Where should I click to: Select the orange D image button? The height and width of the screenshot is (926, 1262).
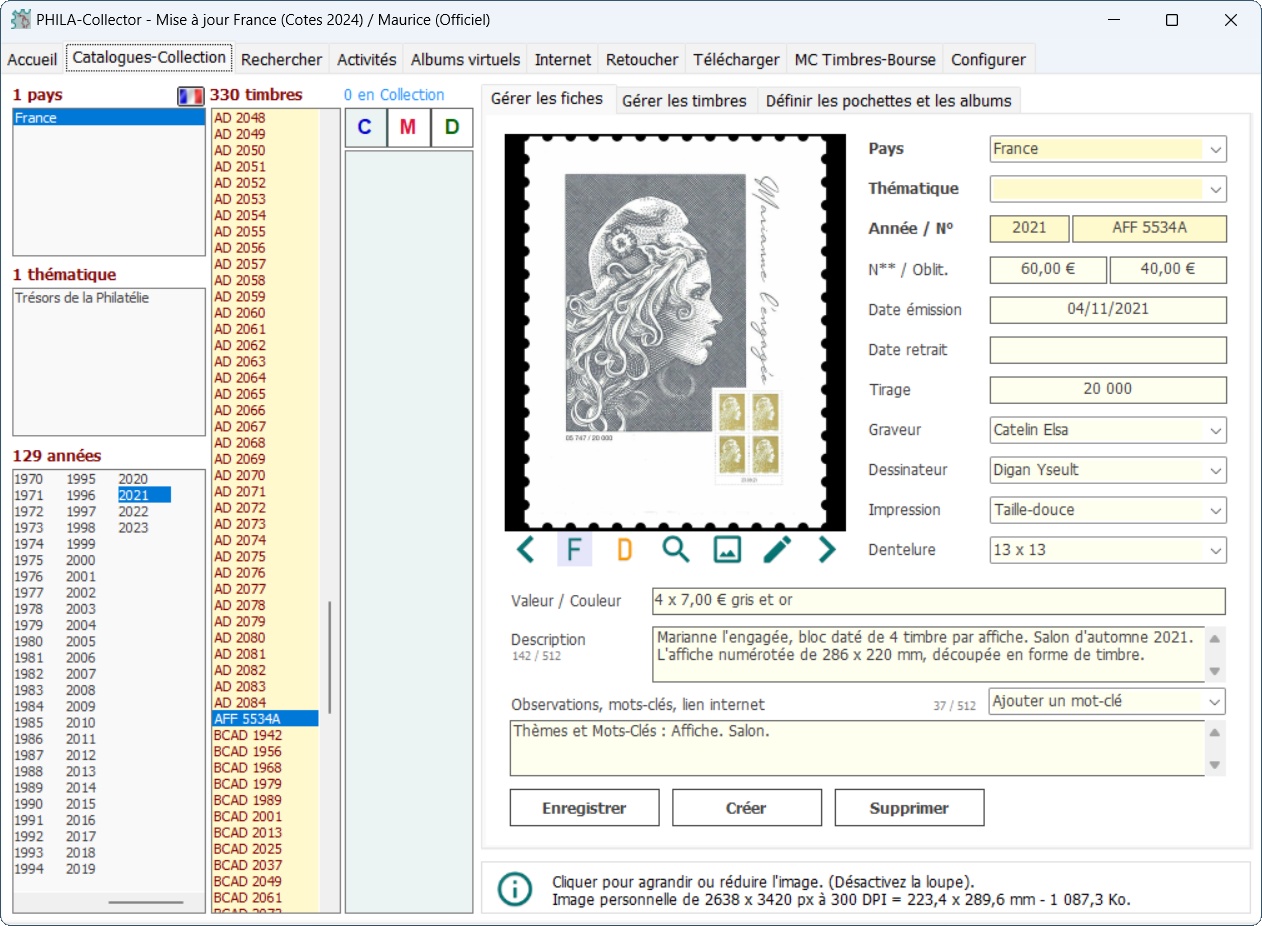(625, 549)
